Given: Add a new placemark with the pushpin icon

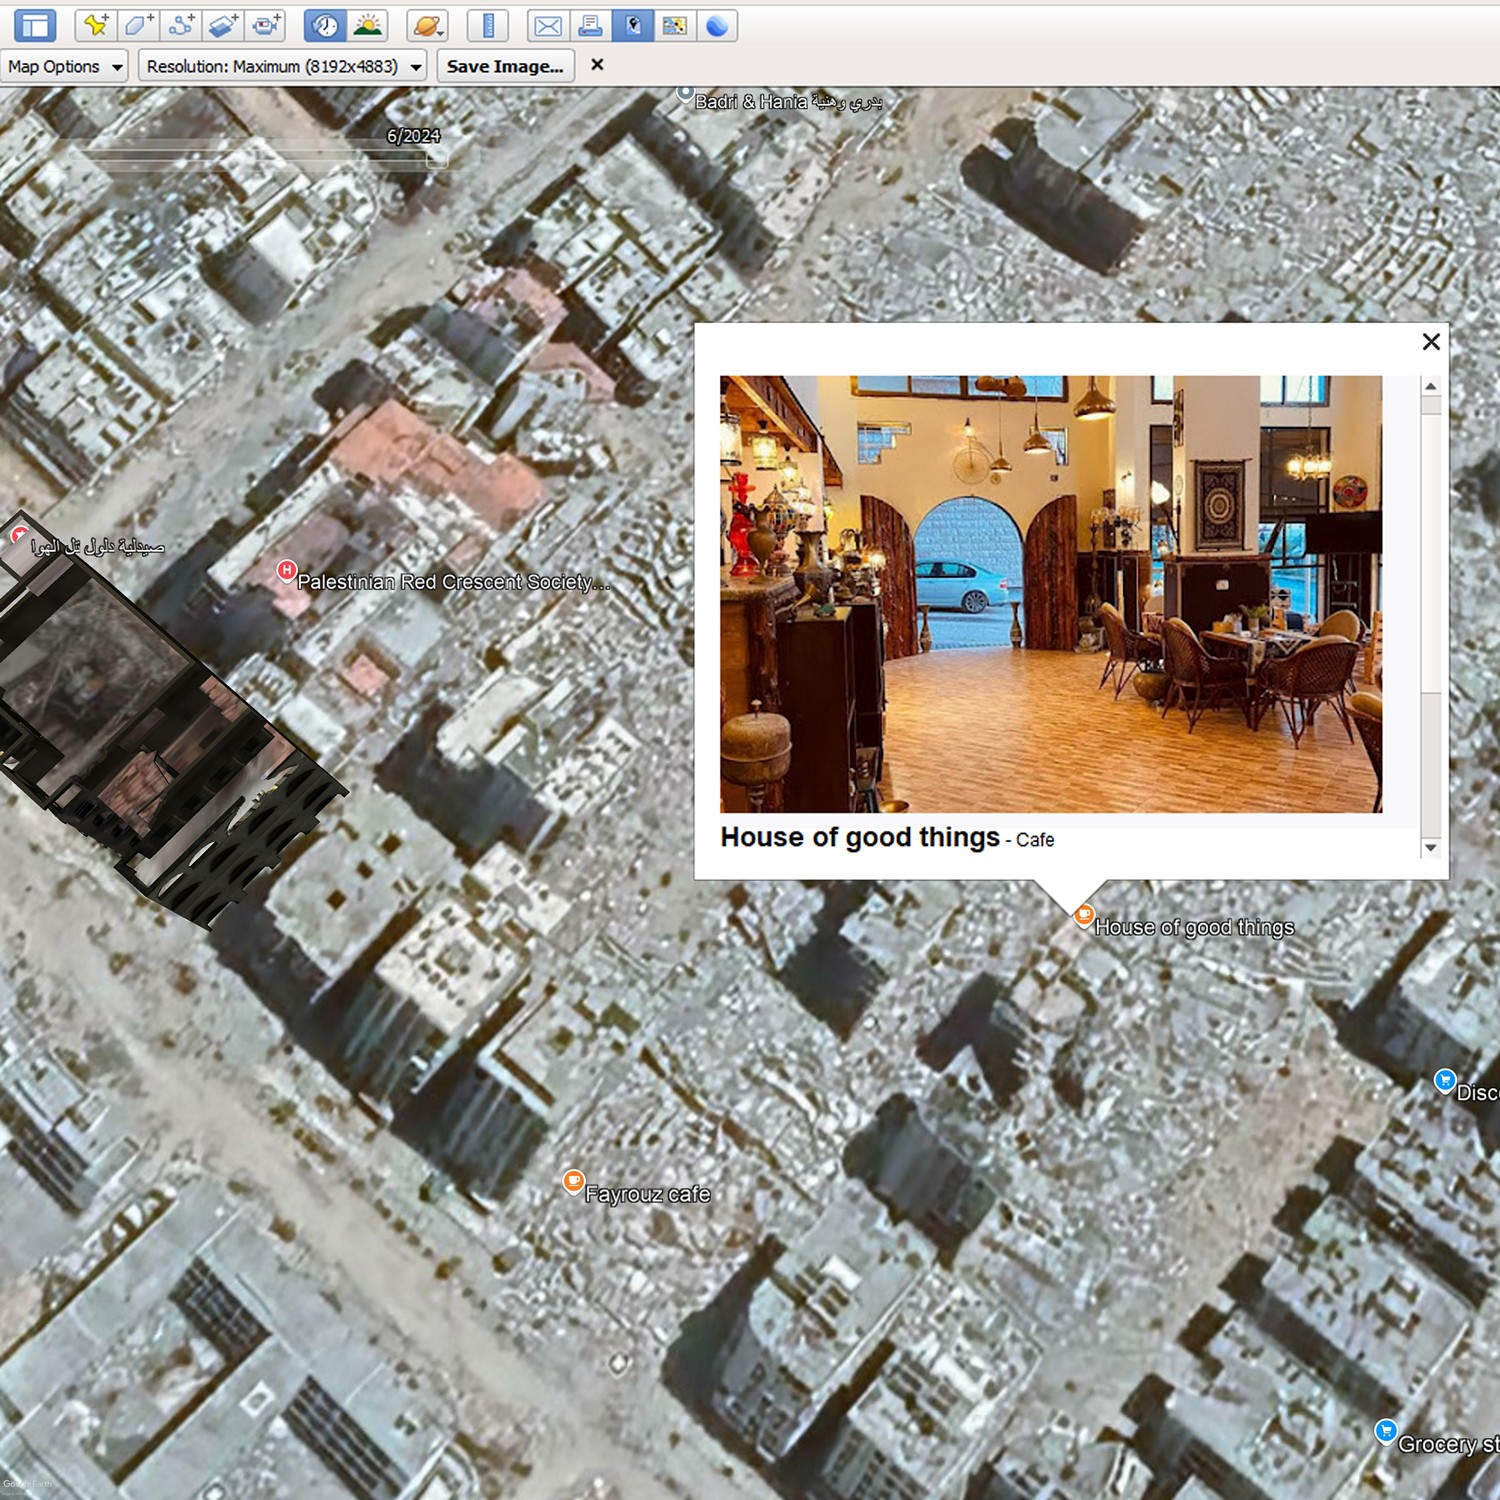Looking at the screenshot, I should point(96,25).
